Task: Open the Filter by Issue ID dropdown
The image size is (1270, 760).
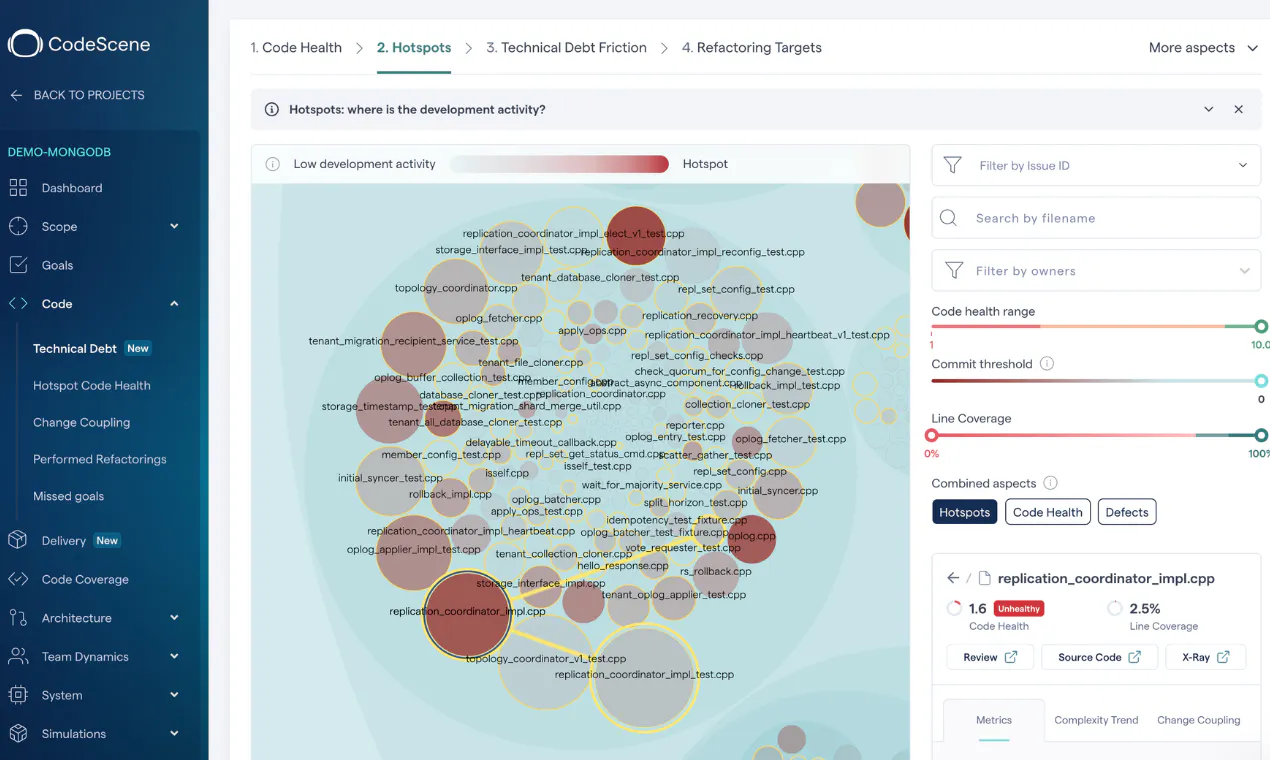Action: [x=1096, y=165]
